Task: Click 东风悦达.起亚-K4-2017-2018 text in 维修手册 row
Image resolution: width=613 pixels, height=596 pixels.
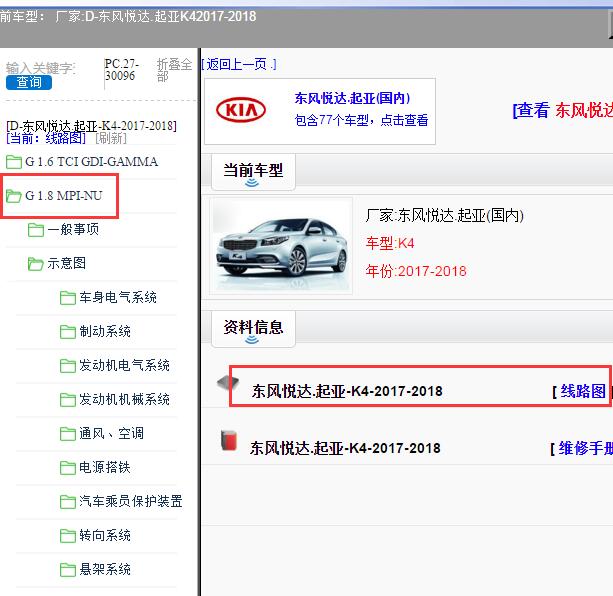Action: (x=345, y=448)
